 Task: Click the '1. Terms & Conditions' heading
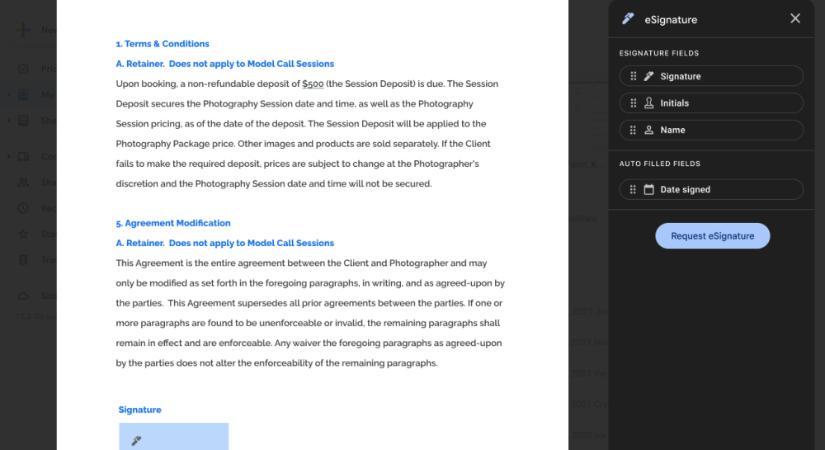(x=163, y=44)
